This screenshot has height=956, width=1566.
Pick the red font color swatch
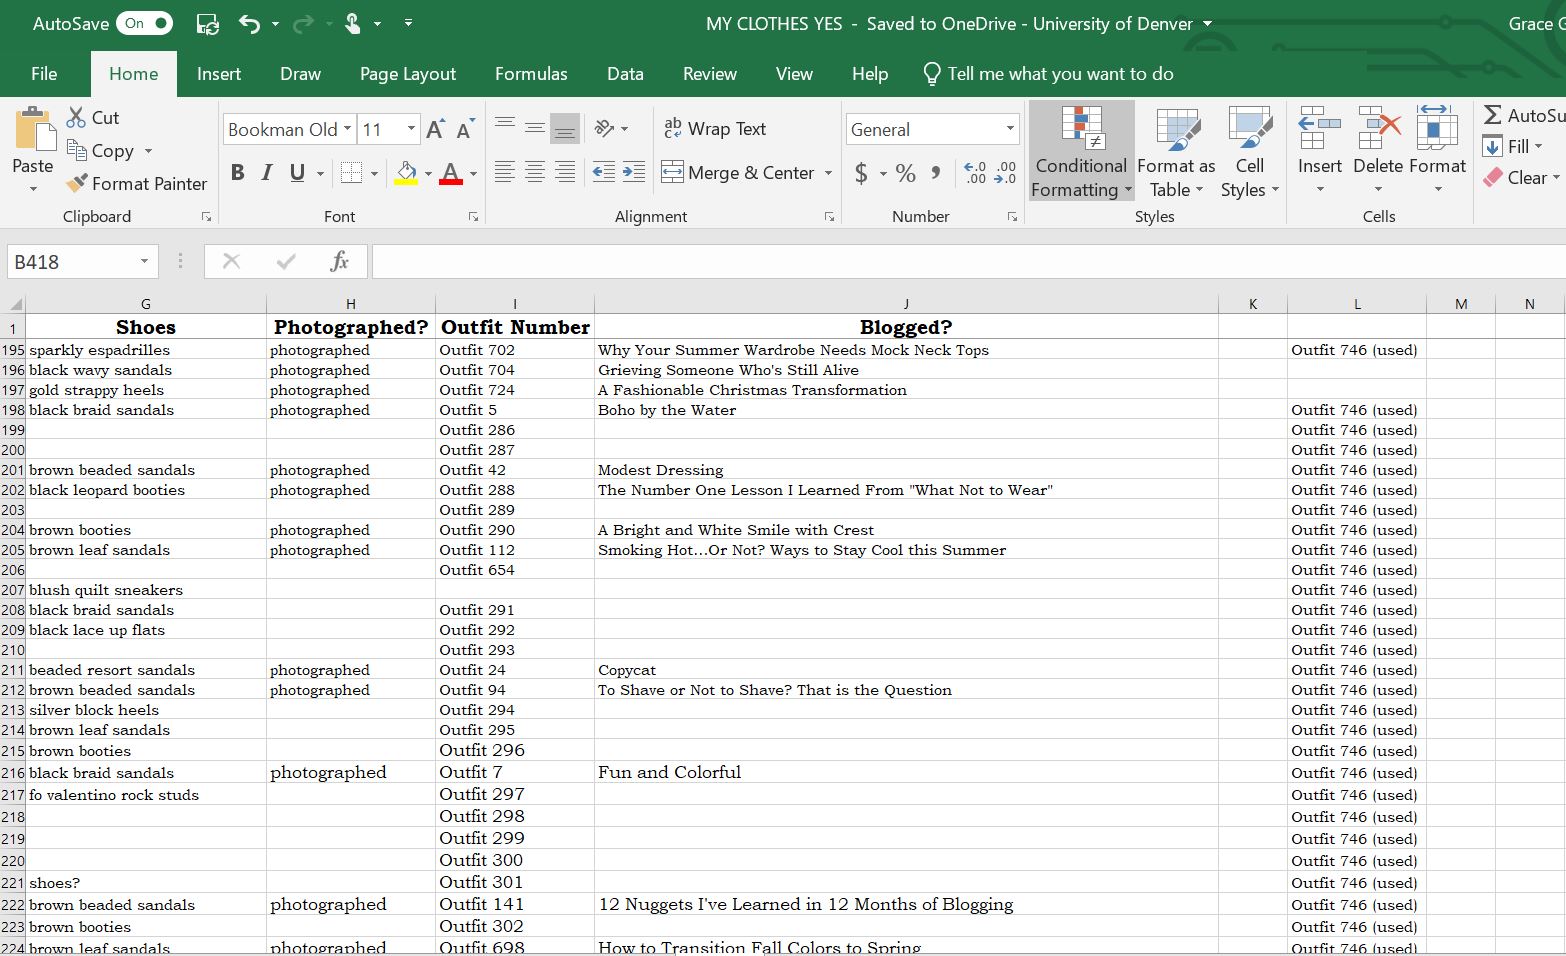coord(451,182)
